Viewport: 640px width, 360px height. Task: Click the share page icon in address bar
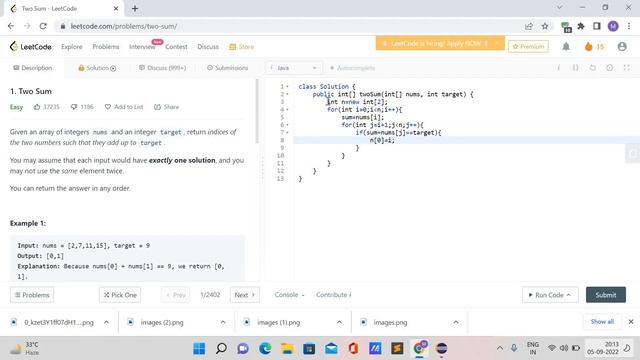tap(529, 26)
